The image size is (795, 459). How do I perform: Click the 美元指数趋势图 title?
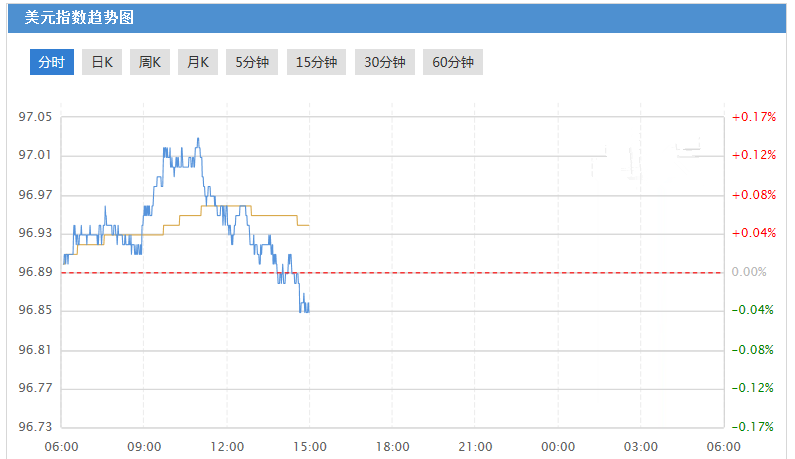point(79,18)
